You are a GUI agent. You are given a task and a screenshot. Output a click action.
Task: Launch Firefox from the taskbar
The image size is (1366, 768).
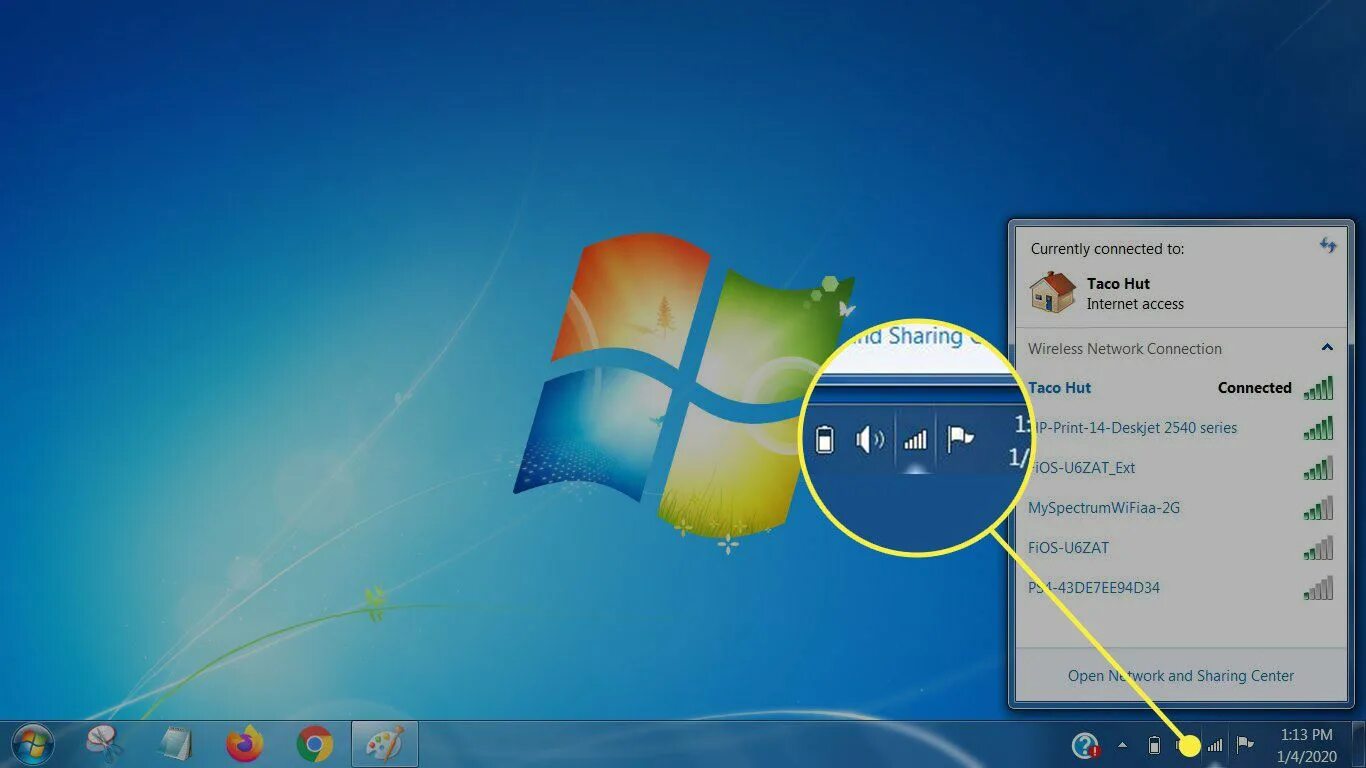coord(243,744)
